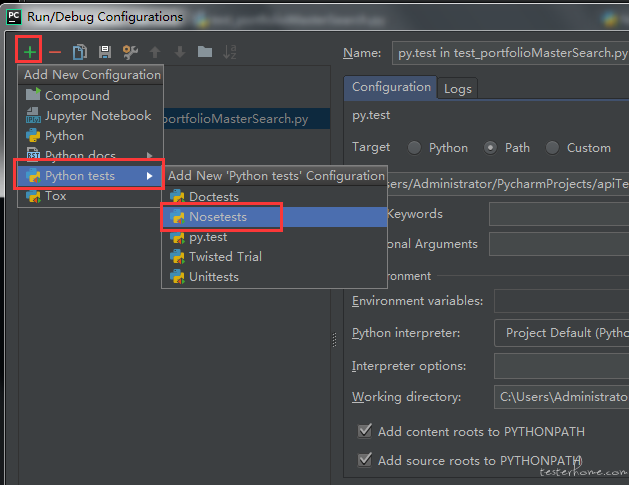Open the Python docs submenu
This screenshot has height=485, width=629.
90,154
